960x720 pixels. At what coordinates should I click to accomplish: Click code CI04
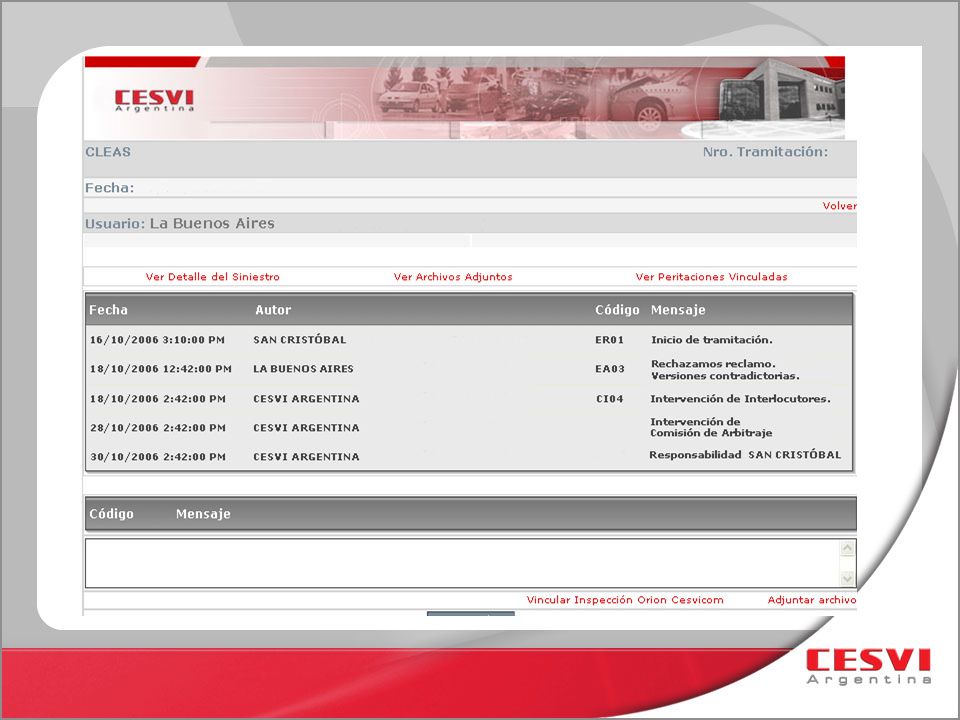tap(610, 399)
